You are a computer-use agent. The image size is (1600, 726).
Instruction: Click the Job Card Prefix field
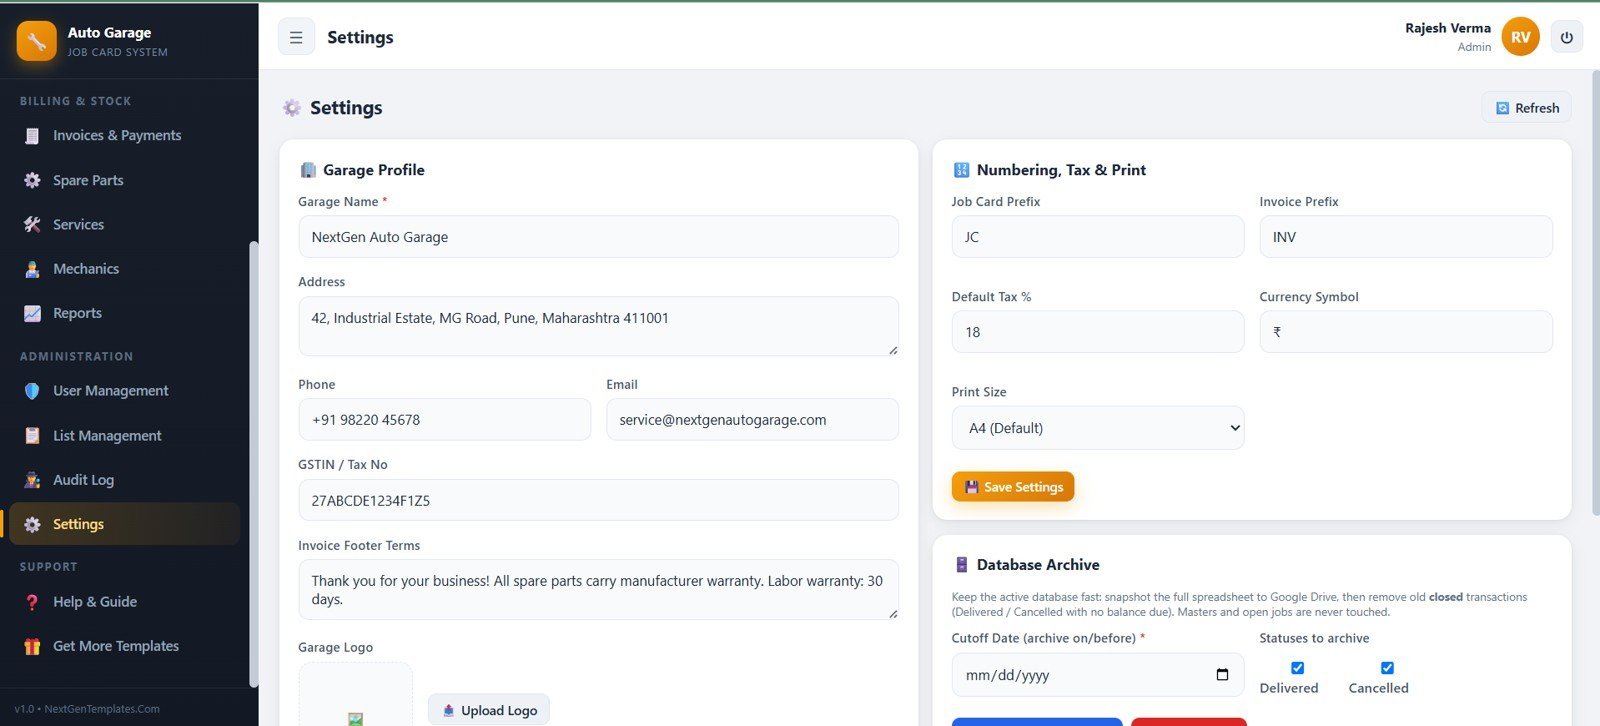(x=1098, y=237)
